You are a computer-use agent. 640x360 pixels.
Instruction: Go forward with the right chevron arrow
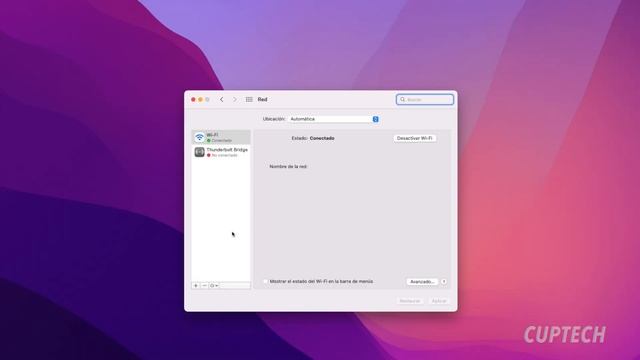pos(235,100)
